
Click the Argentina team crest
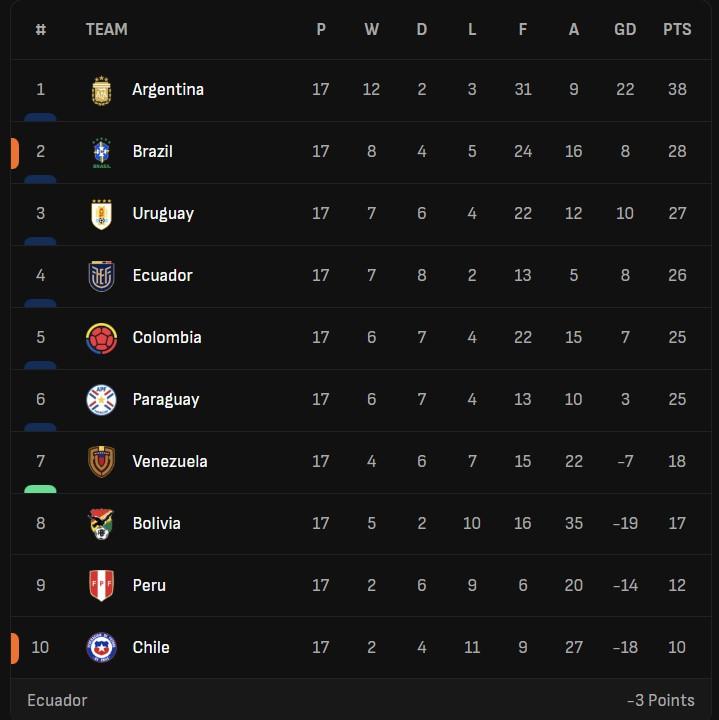(x=101, y=90)
